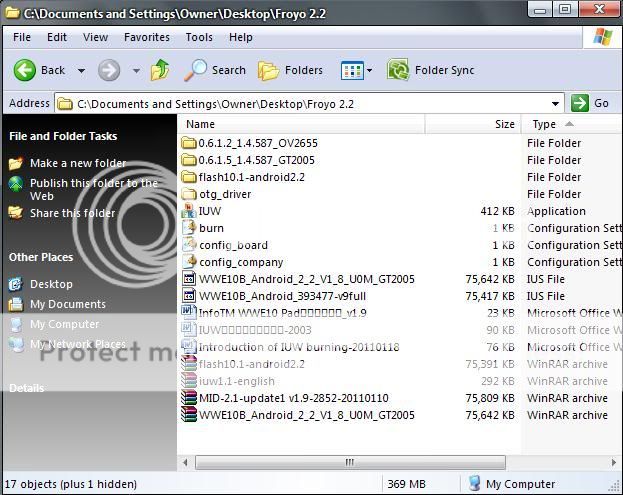Select the config_board file icon

[189, 245]
